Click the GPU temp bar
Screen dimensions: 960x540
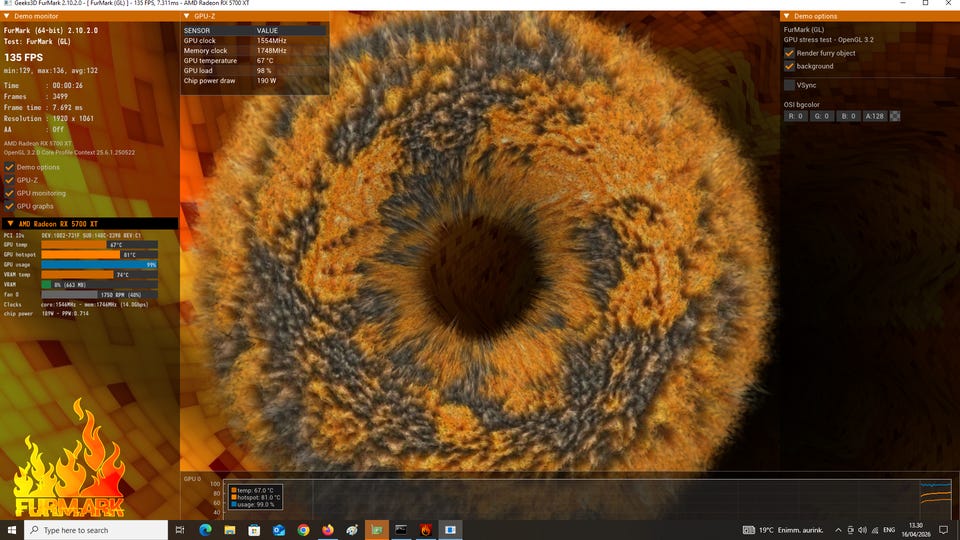(x=99, y=244)
